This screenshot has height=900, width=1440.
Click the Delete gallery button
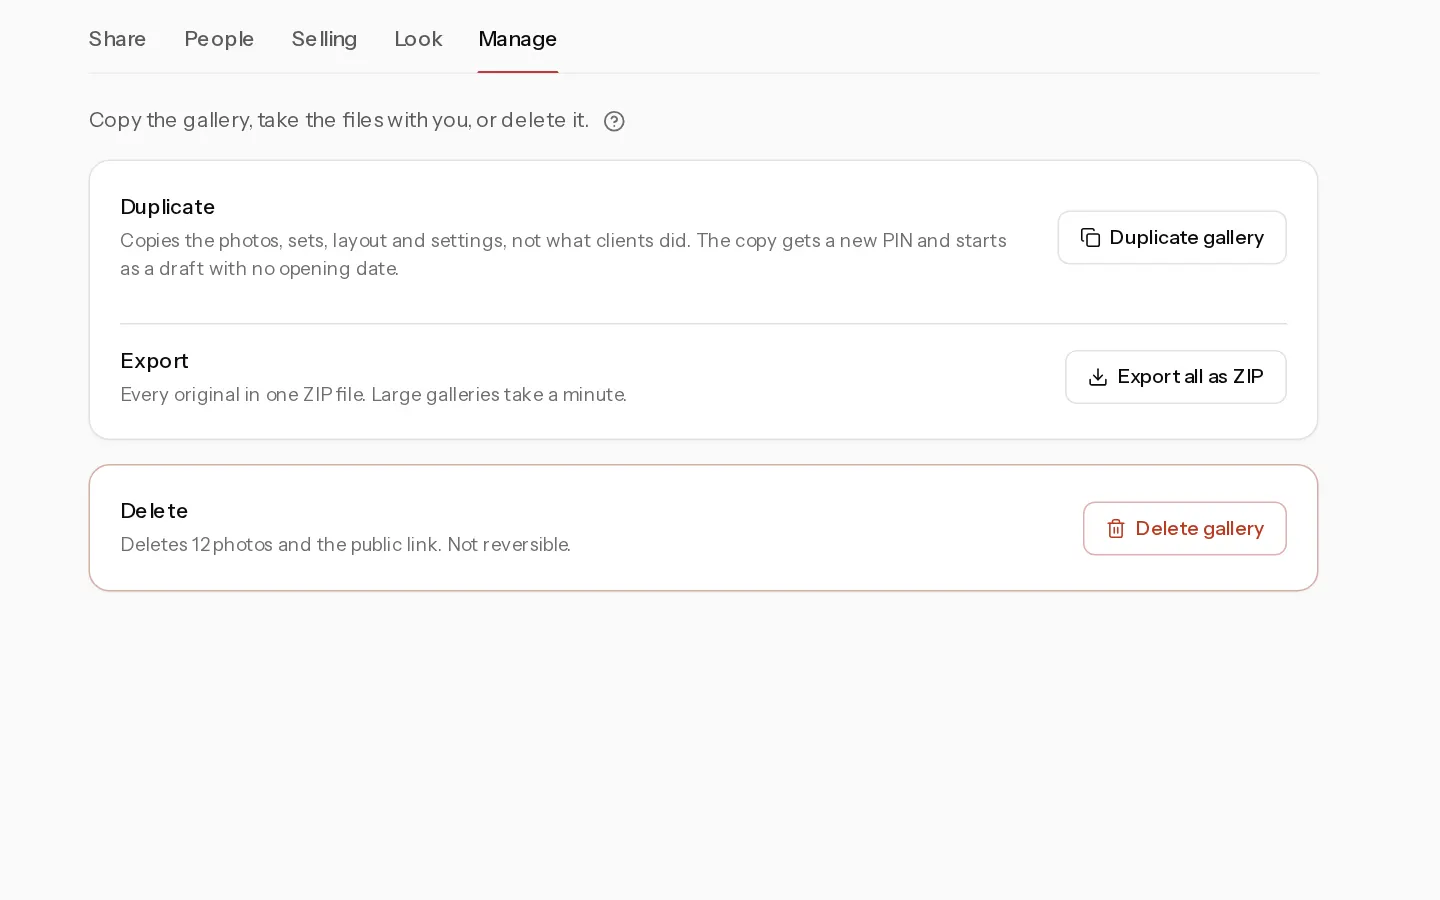(1185, 528)
